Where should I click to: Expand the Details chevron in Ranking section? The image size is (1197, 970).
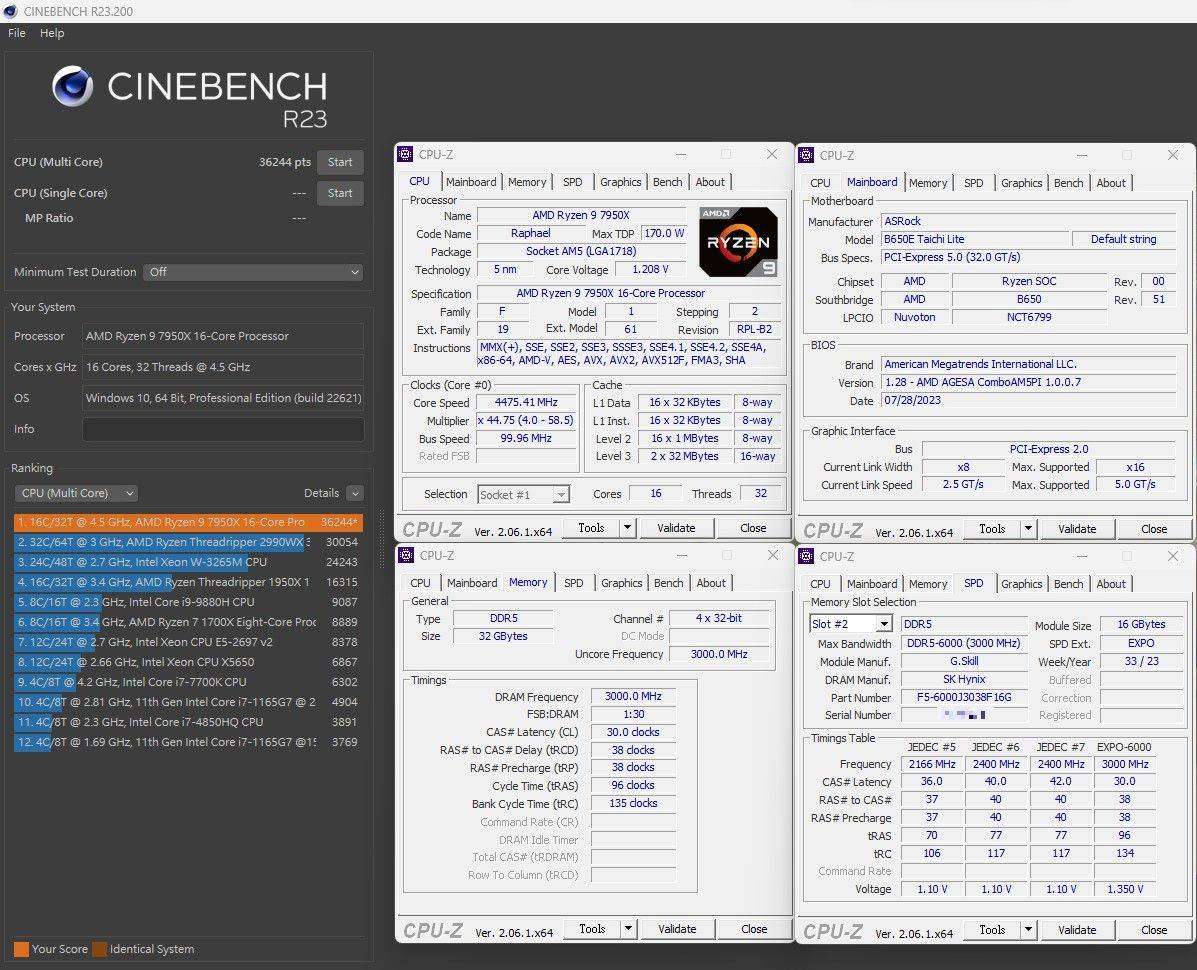click(356, 492)
